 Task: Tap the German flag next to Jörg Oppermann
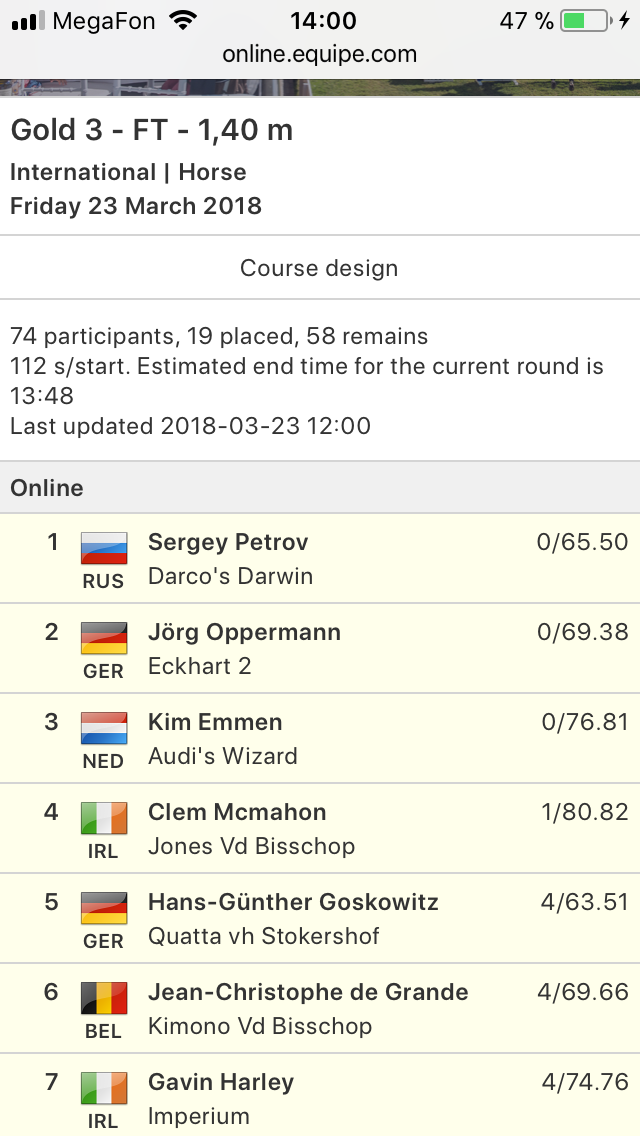pyautogui.click(x=104, y=638)
